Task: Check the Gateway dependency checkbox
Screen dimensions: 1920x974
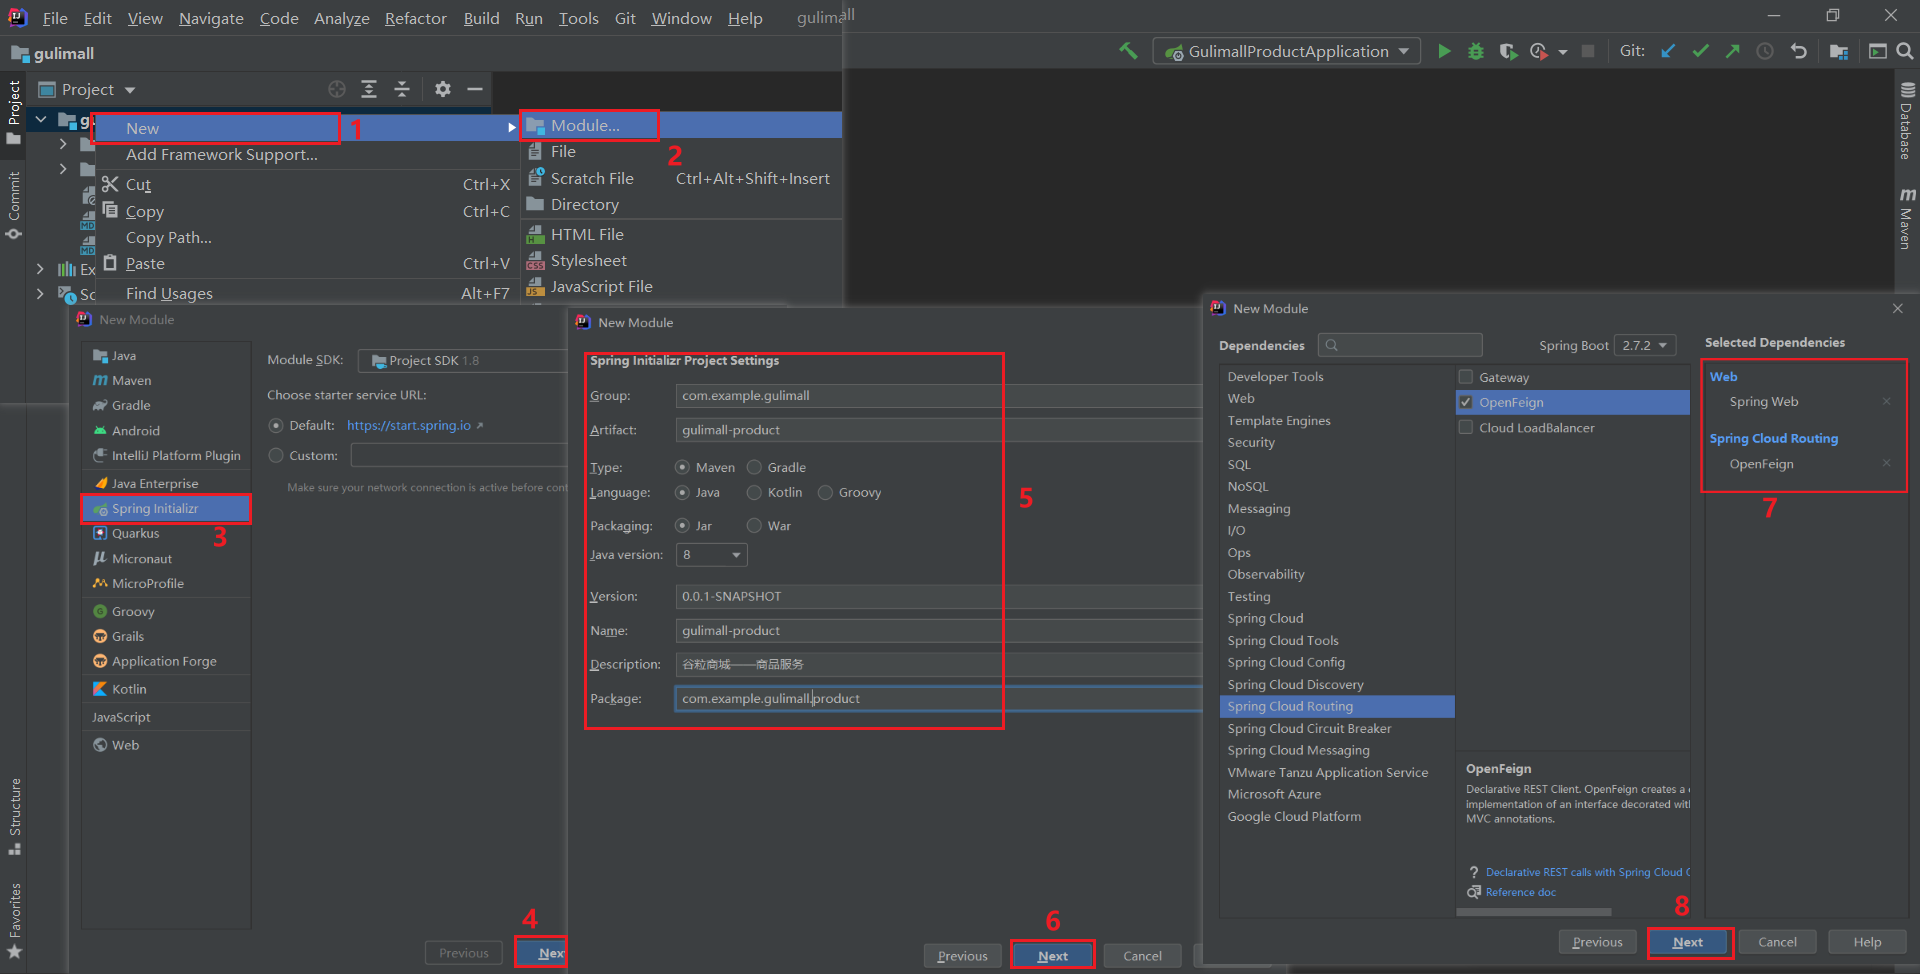Action: pos(1466,377)
